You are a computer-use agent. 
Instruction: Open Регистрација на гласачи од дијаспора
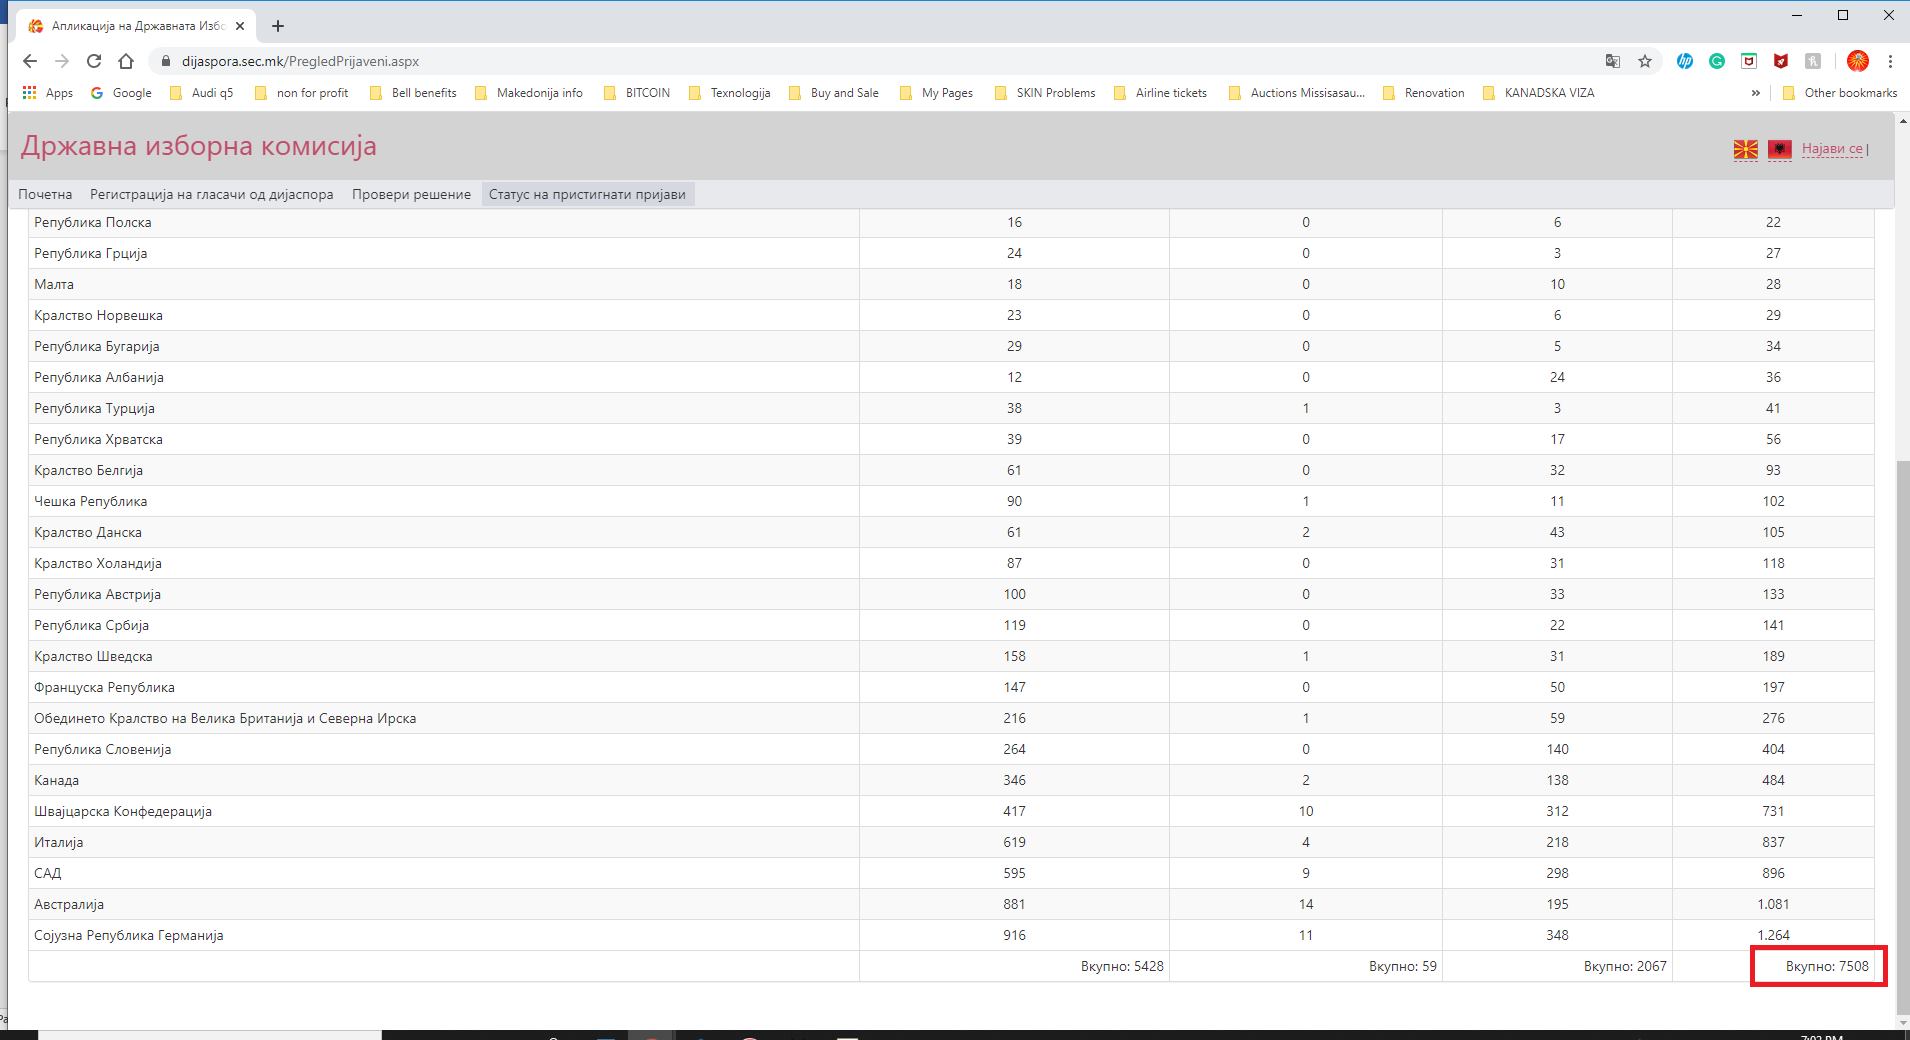tap(212, 194)
